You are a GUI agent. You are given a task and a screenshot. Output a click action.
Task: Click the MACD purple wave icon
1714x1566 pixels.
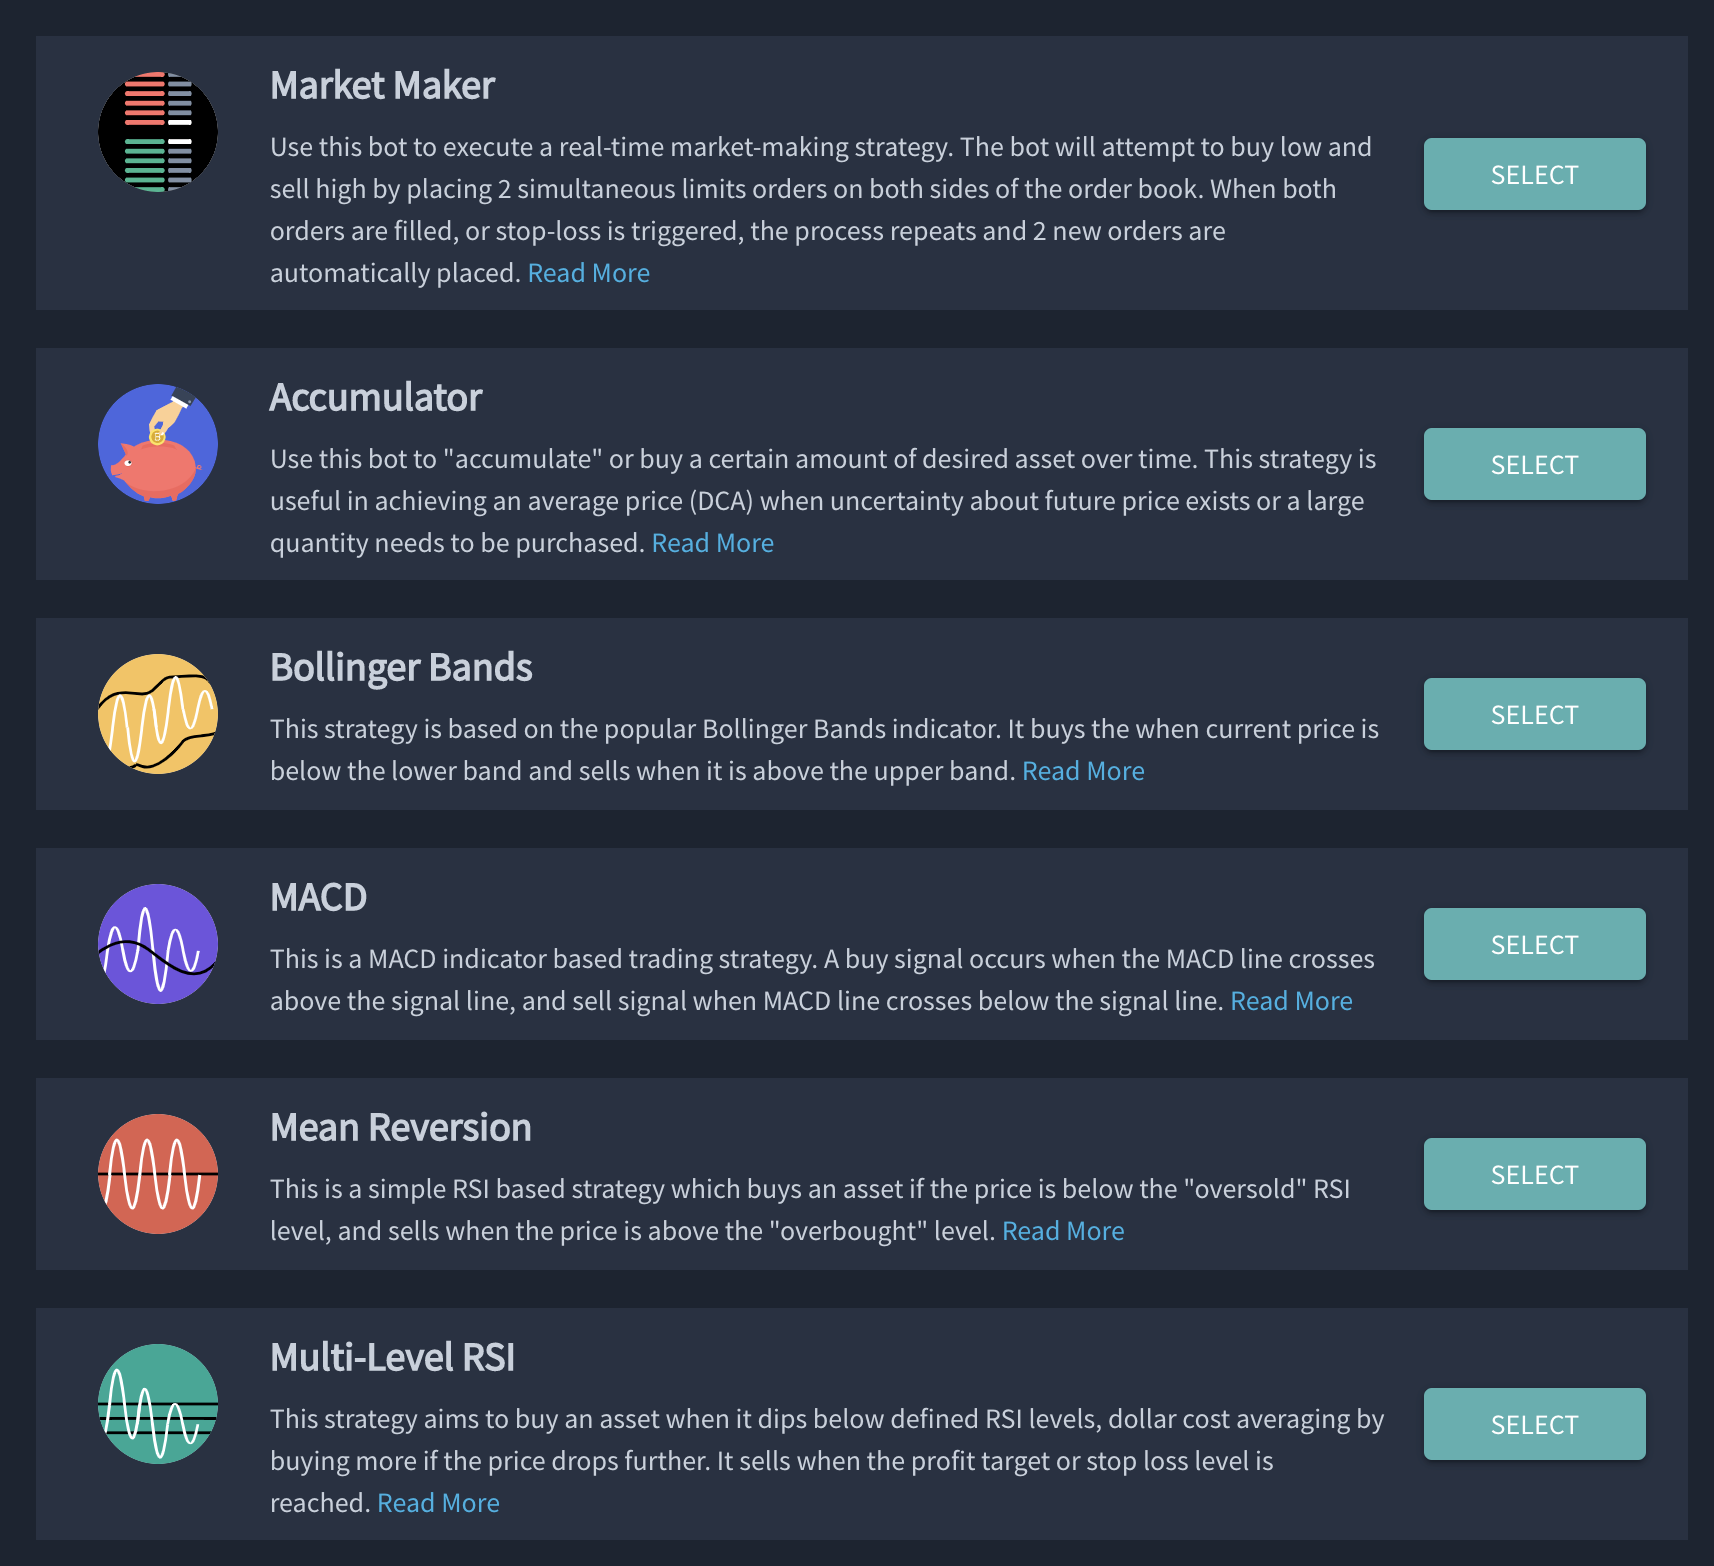[x=158, y=944]
